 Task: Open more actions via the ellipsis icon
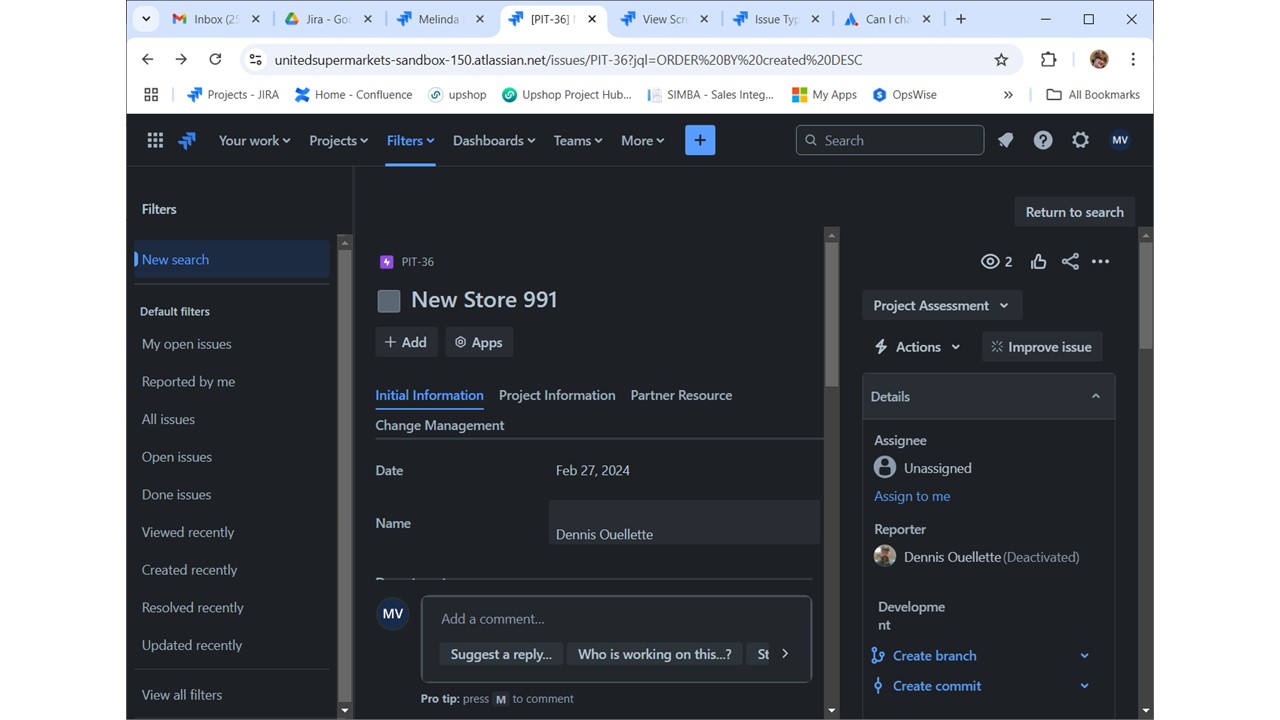tap(1101, 261)
